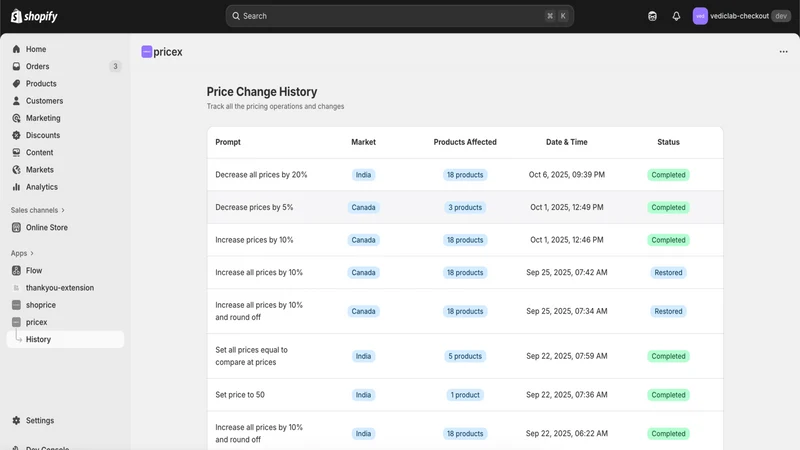The image size is (800, 450).
Task: Click Completed status for Oct 6 row
Action: coord(668,174)
